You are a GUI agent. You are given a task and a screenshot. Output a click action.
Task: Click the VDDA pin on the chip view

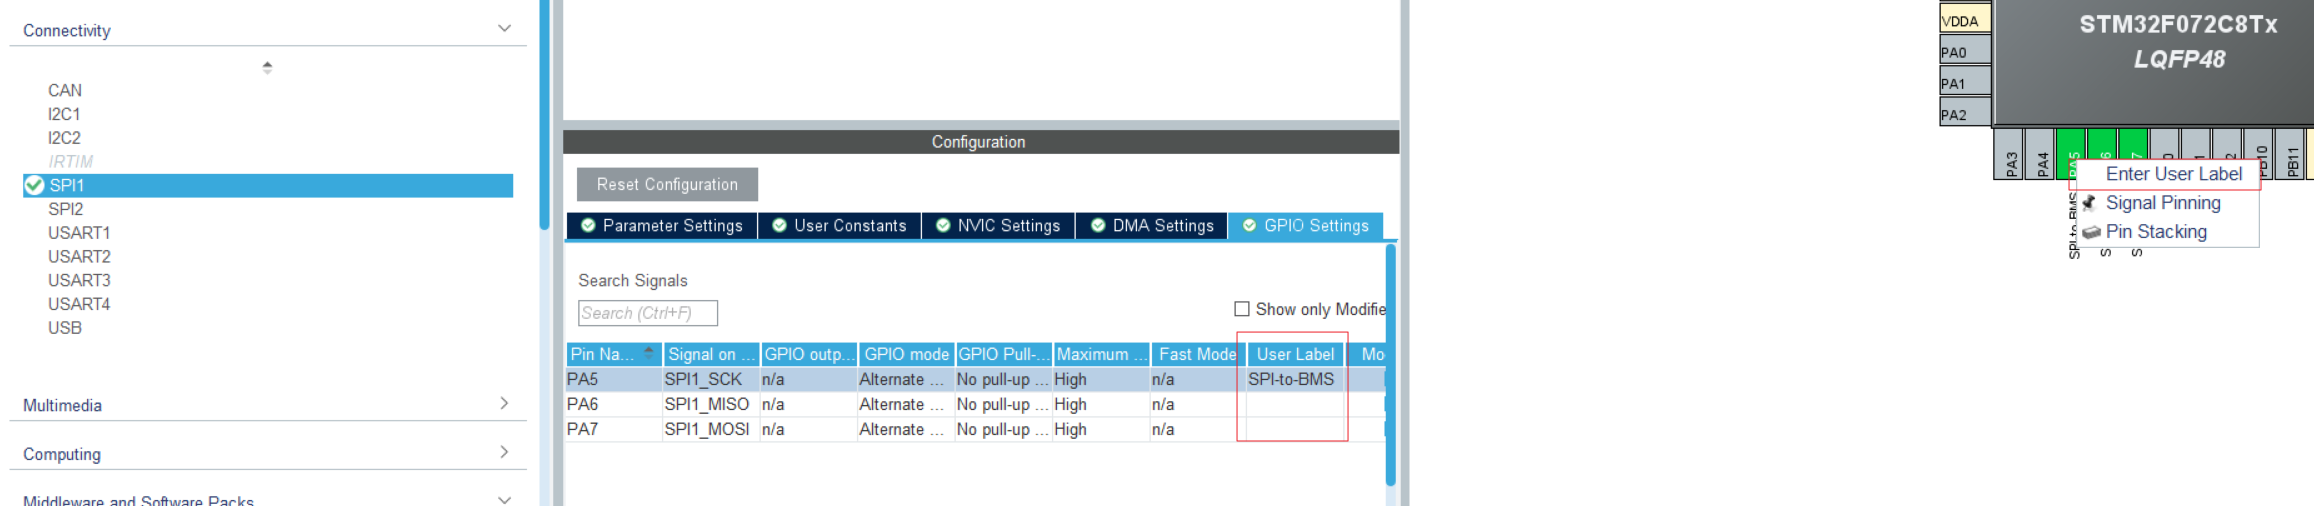[x=1965, y=20]
